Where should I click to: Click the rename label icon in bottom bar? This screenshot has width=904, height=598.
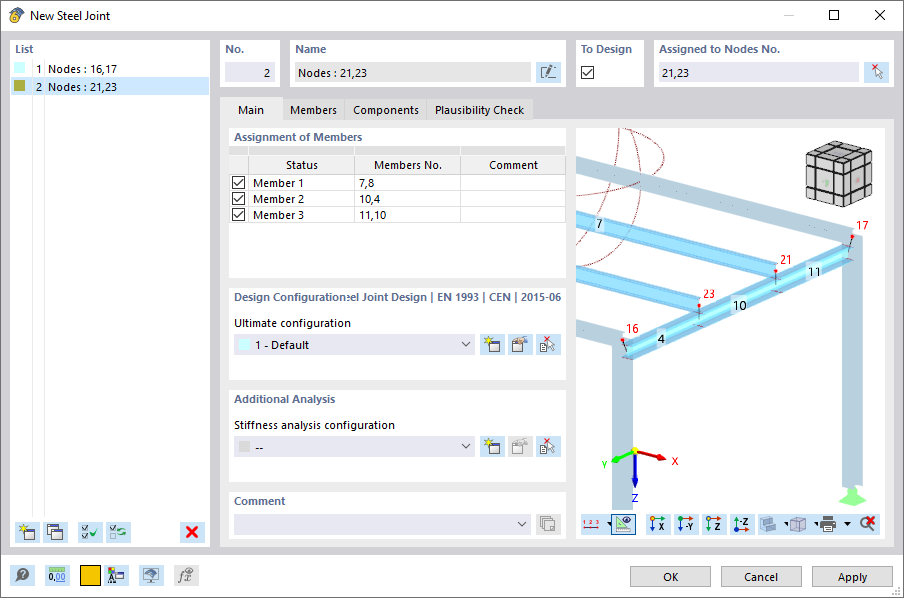coord(116,576)
